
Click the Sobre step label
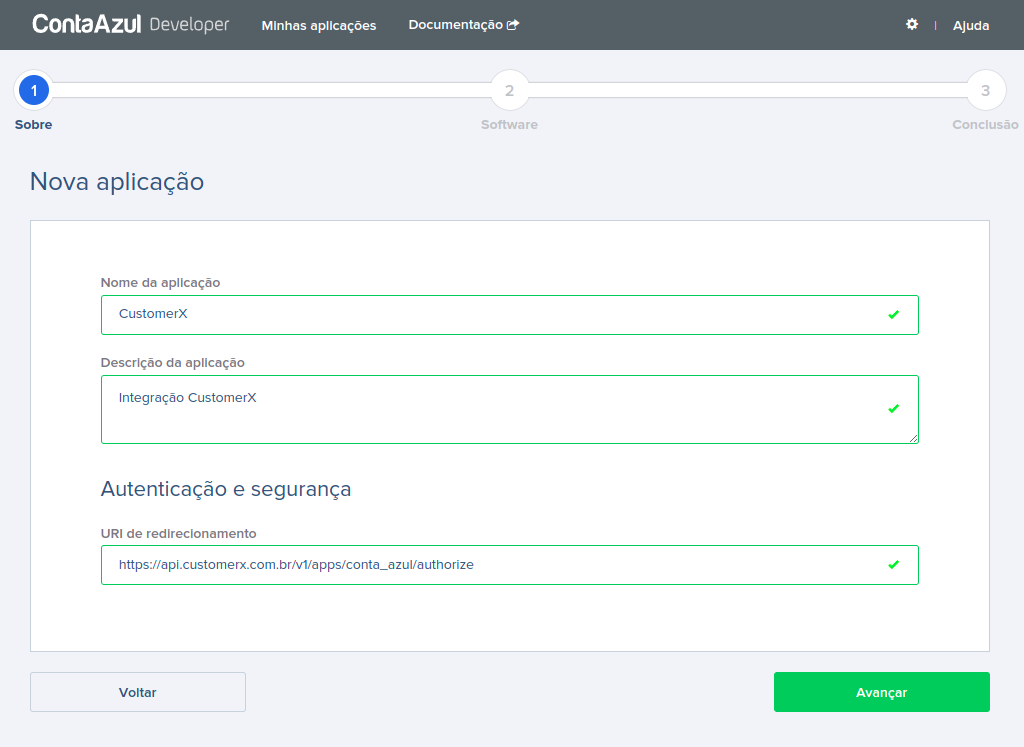(x=33, y=125)
